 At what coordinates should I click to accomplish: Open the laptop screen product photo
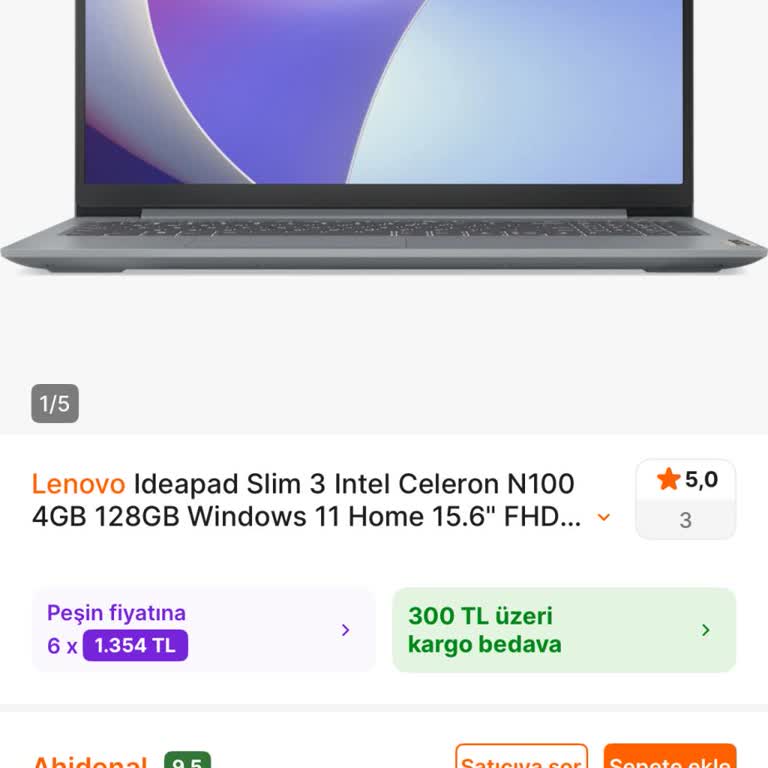coord(384,92)
